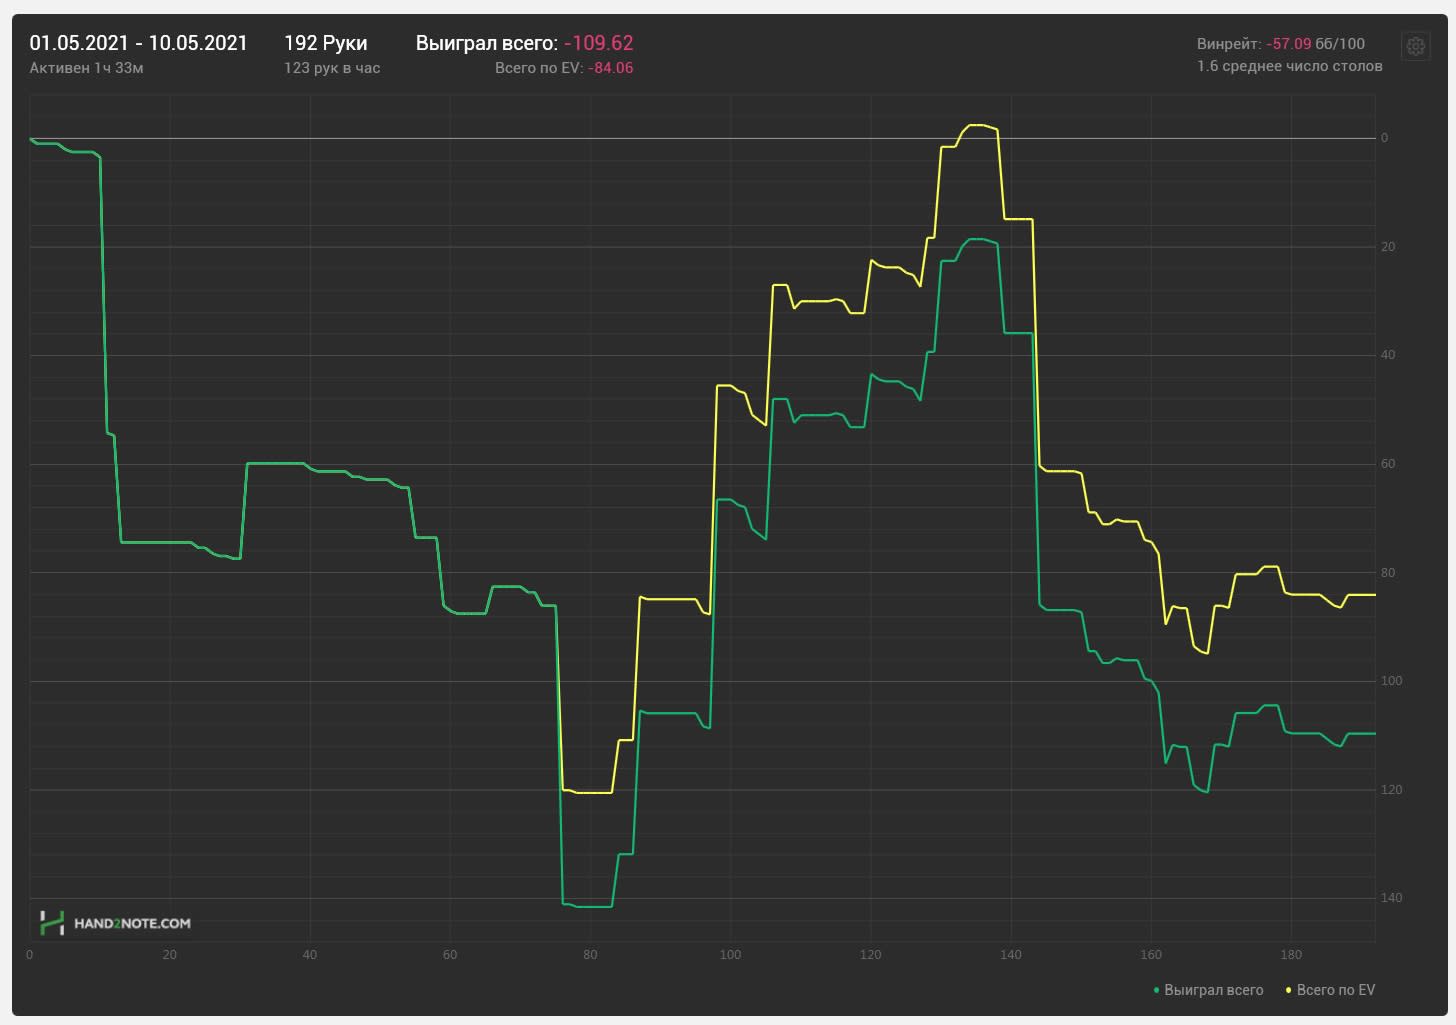The image size is (1456, 1025).
Task: Click the 'Всего по EV:' header label
Action: pos(539,68)
